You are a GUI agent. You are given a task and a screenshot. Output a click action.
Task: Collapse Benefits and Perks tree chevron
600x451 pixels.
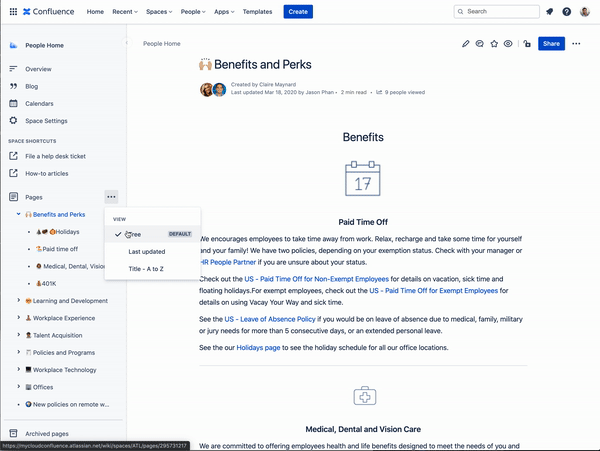click(x=18, y=214)
